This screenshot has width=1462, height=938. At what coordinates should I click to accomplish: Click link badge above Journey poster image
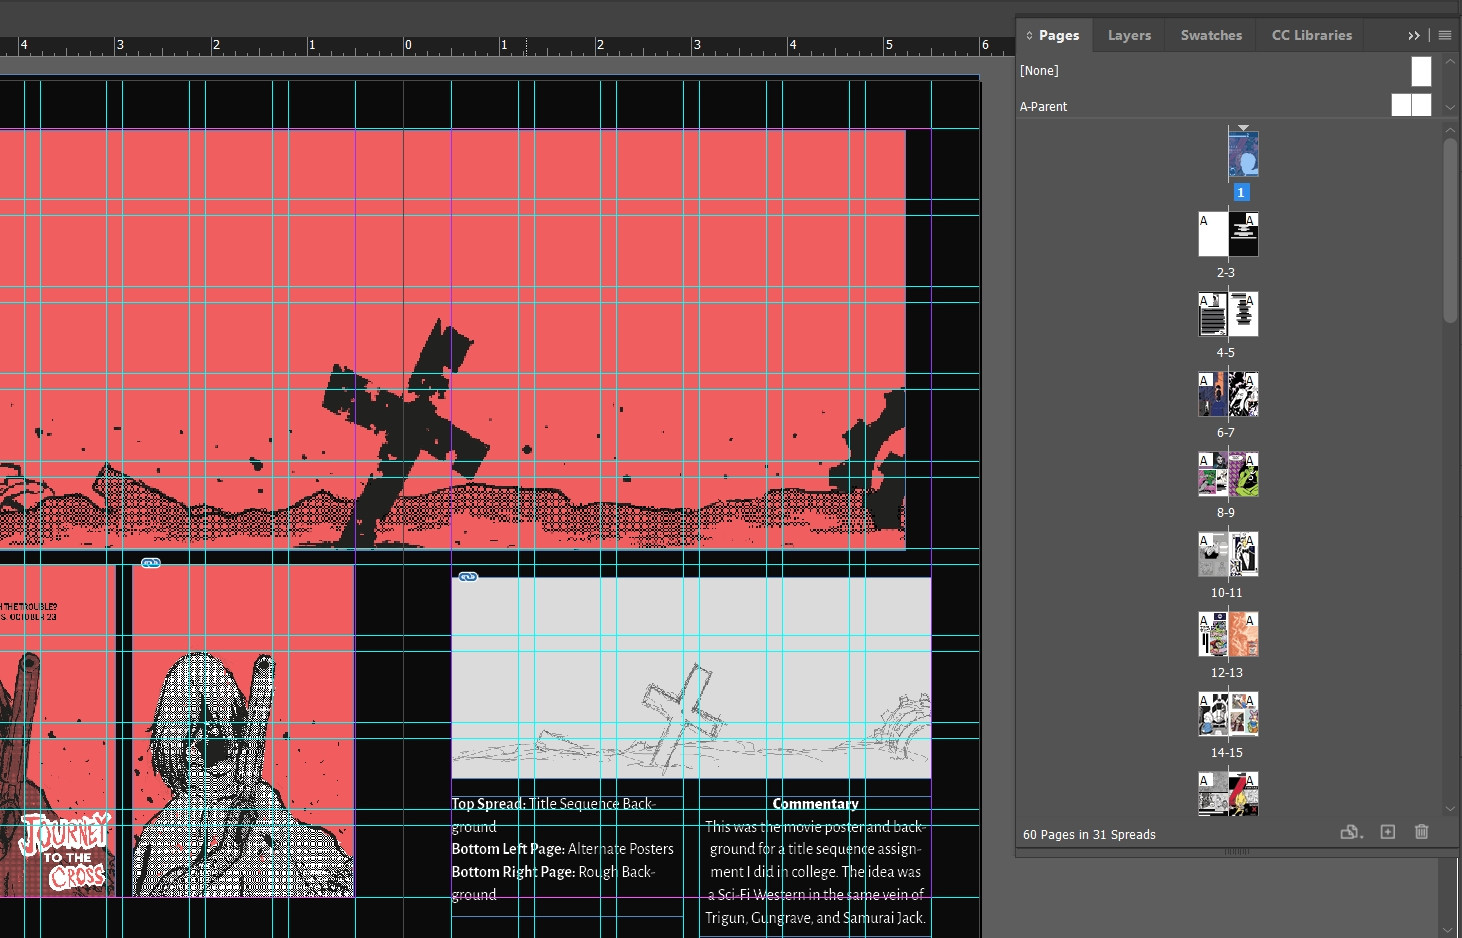pyautogui.click(x=151, y=563)
